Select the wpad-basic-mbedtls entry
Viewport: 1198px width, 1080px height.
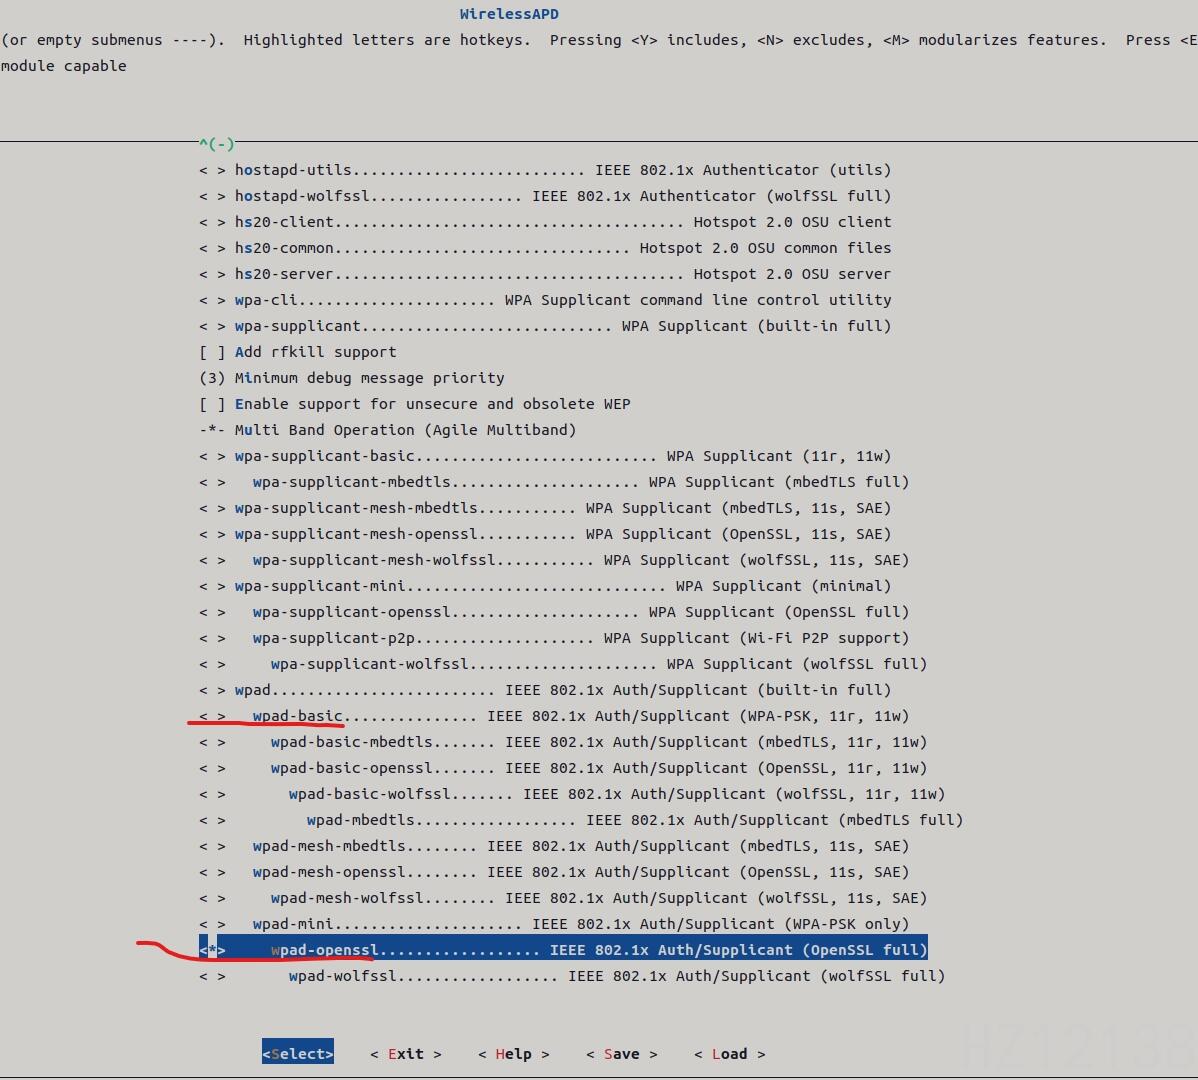tap(563, 741)
